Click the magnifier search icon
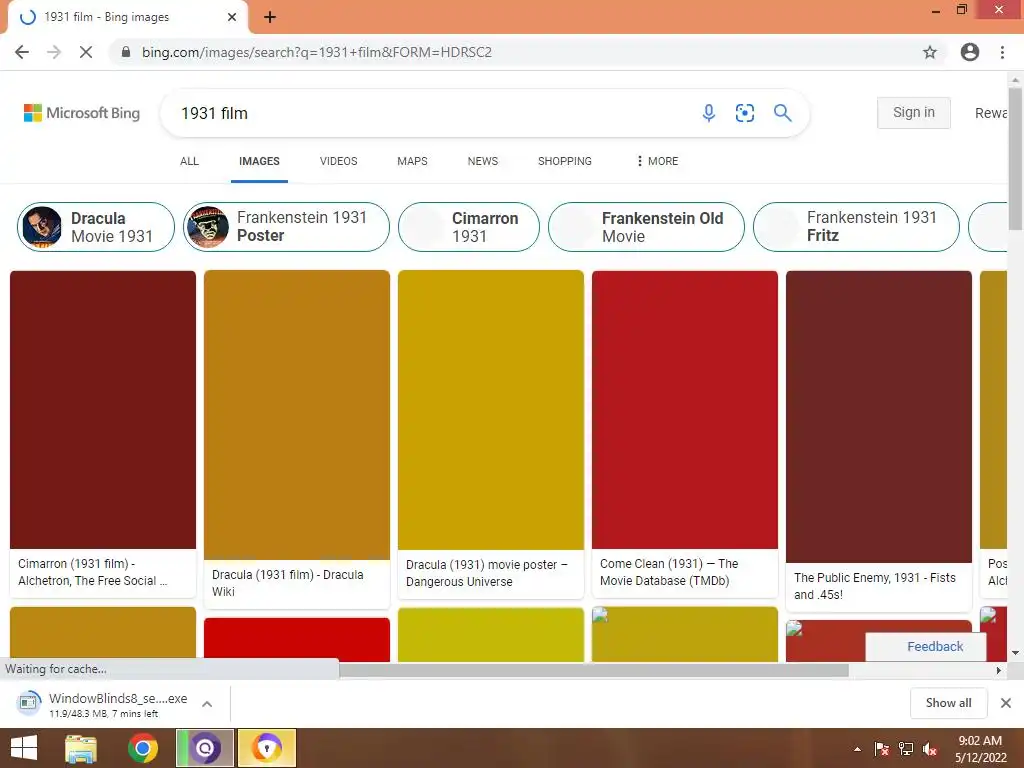 coord(782,113)
